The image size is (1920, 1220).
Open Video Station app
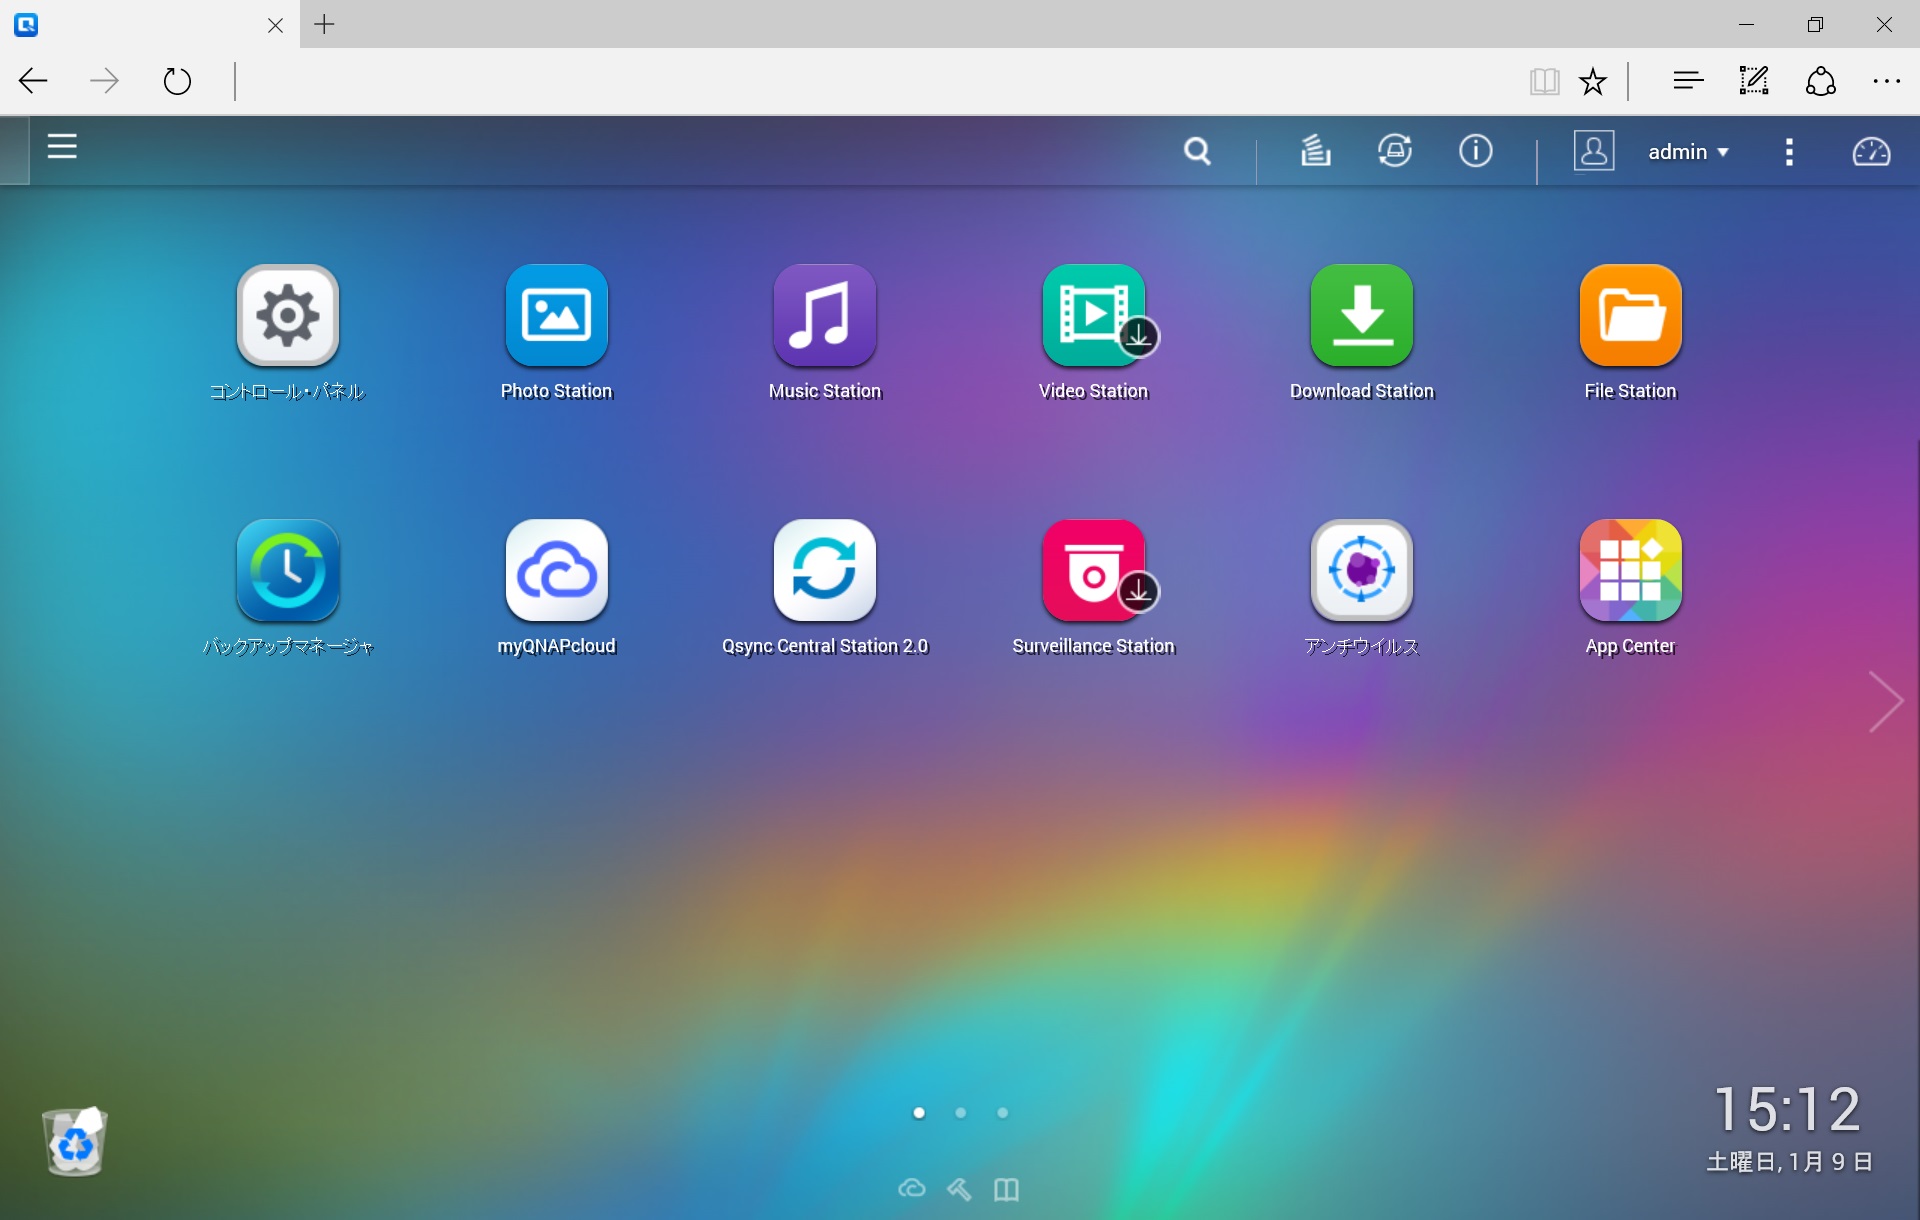coord(1094,315)
